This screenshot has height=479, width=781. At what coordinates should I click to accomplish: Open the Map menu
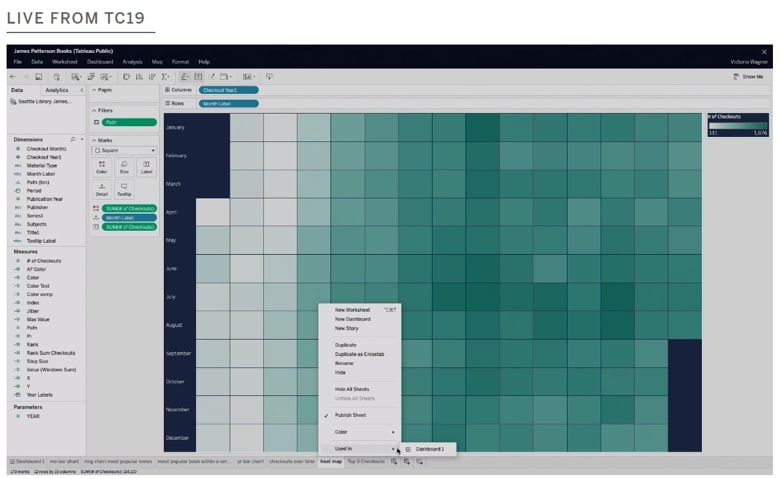[x=157, y=62]
